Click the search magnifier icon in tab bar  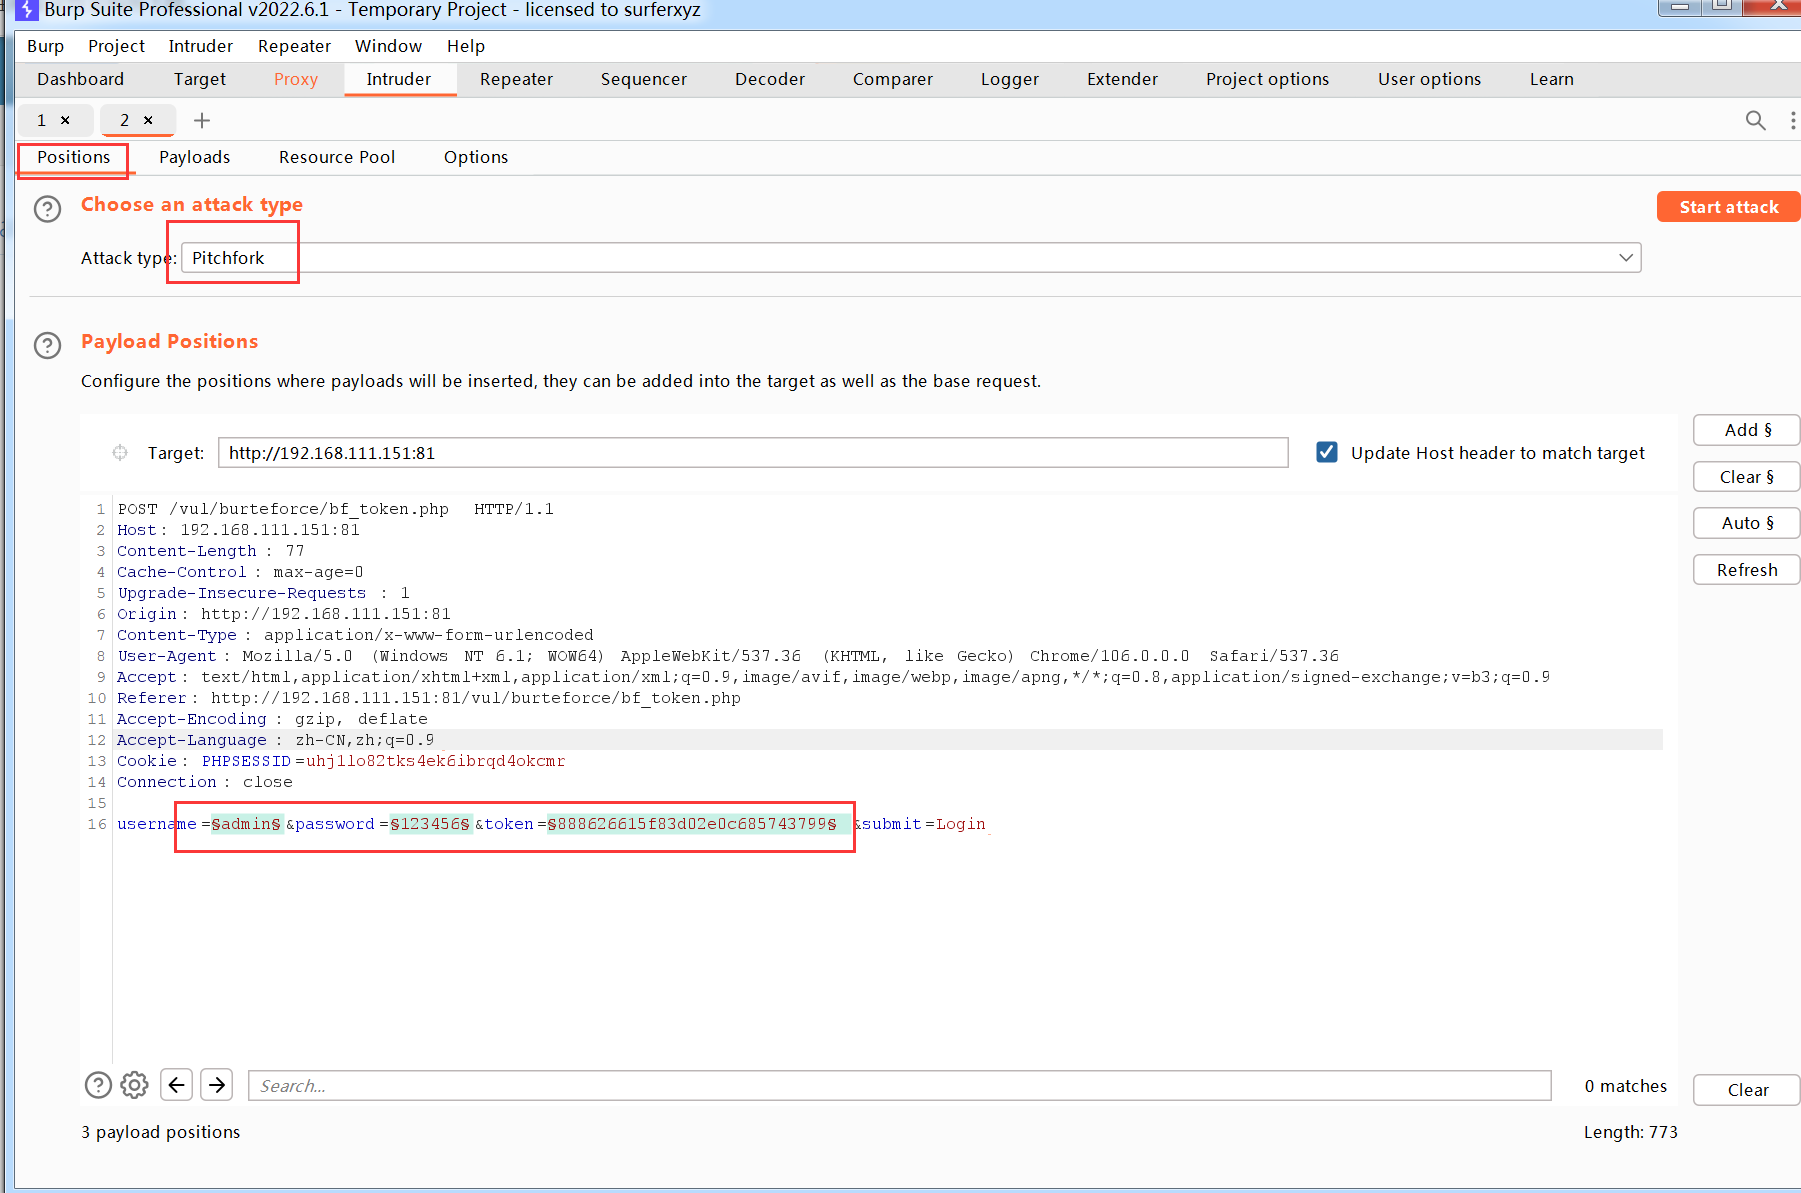pos(1755,121)
